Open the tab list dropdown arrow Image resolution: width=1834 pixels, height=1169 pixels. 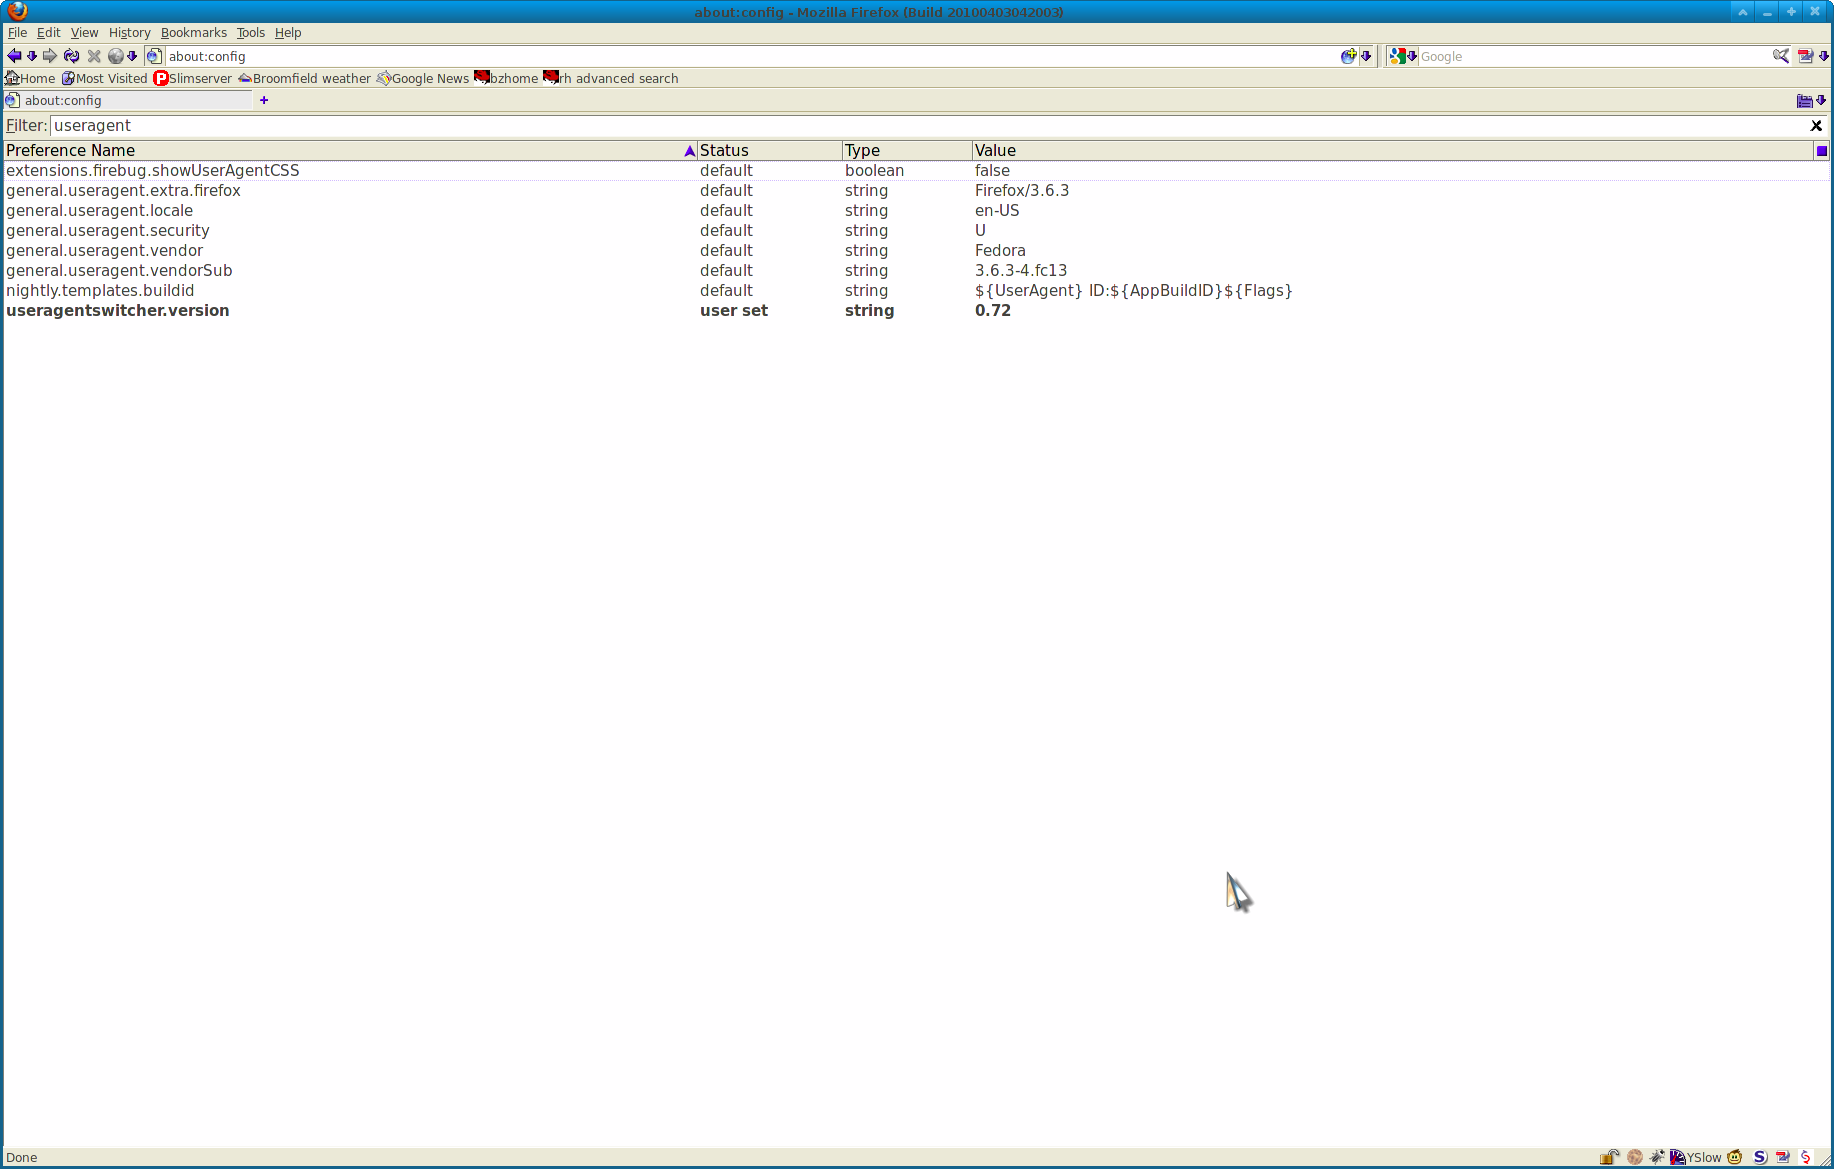1821,100
